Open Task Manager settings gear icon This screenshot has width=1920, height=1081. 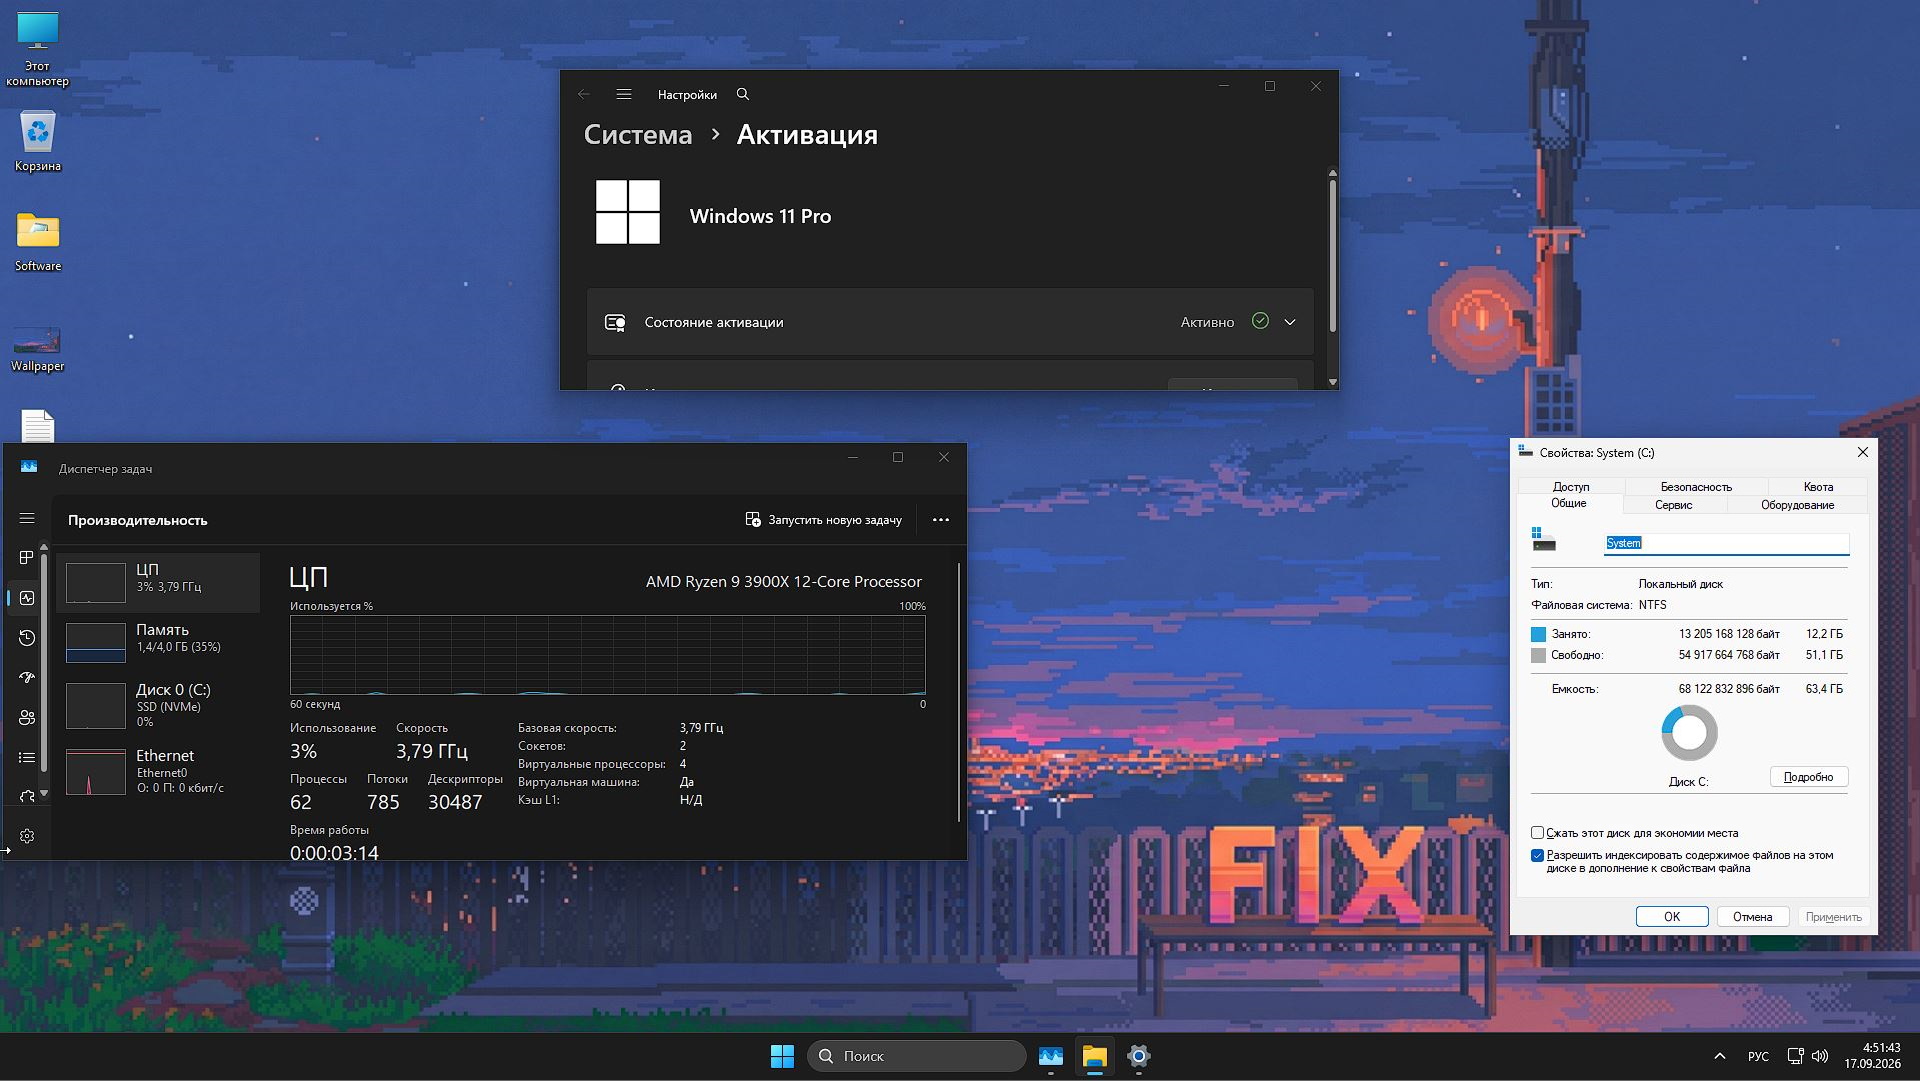(27, 836)
